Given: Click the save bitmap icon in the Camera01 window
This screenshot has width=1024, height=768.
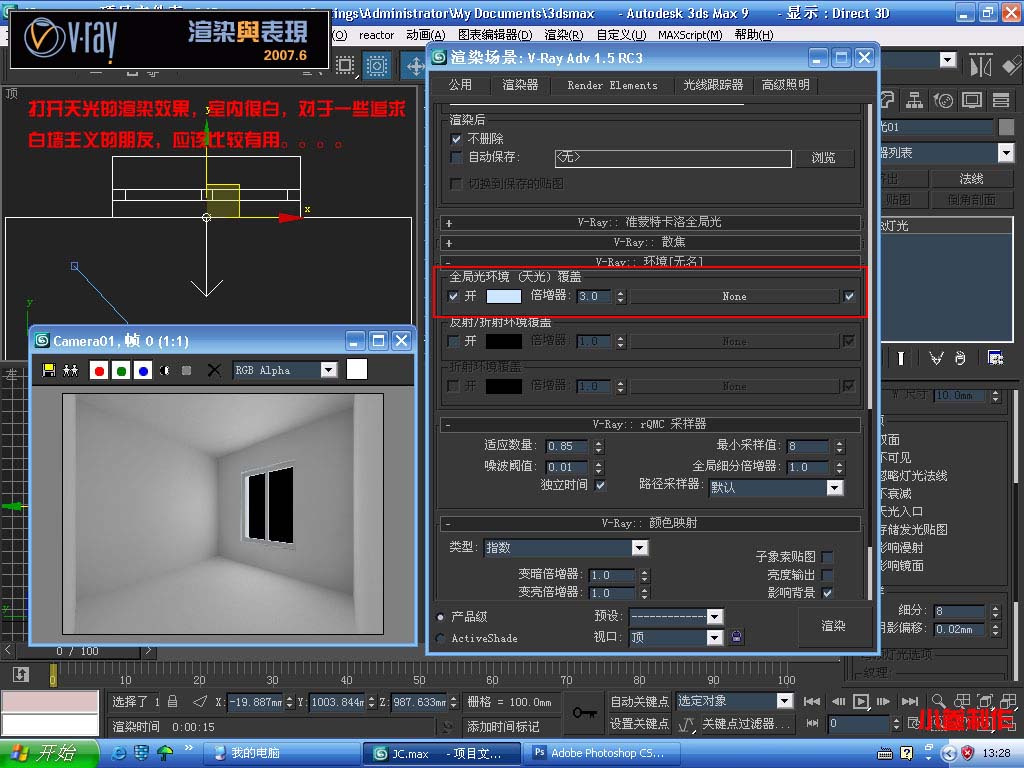Looking at the screenshot, I should (x=49, y=370).
